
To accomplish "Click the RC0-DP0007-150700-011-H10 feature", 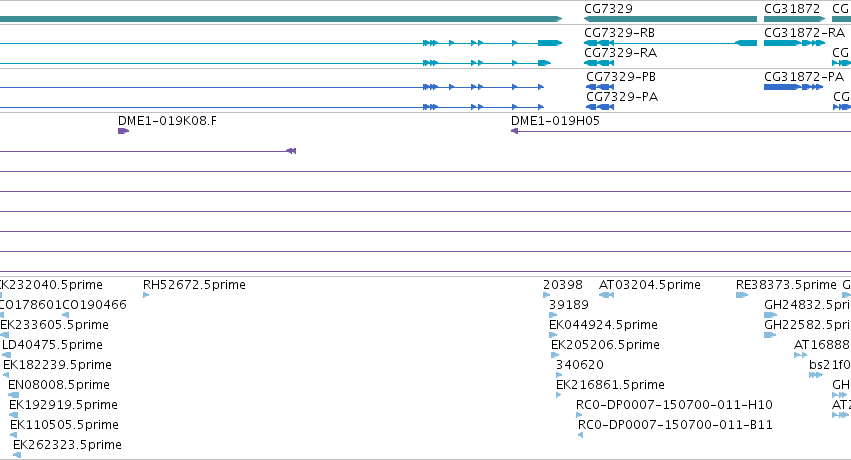I will (x=674, y=405).
